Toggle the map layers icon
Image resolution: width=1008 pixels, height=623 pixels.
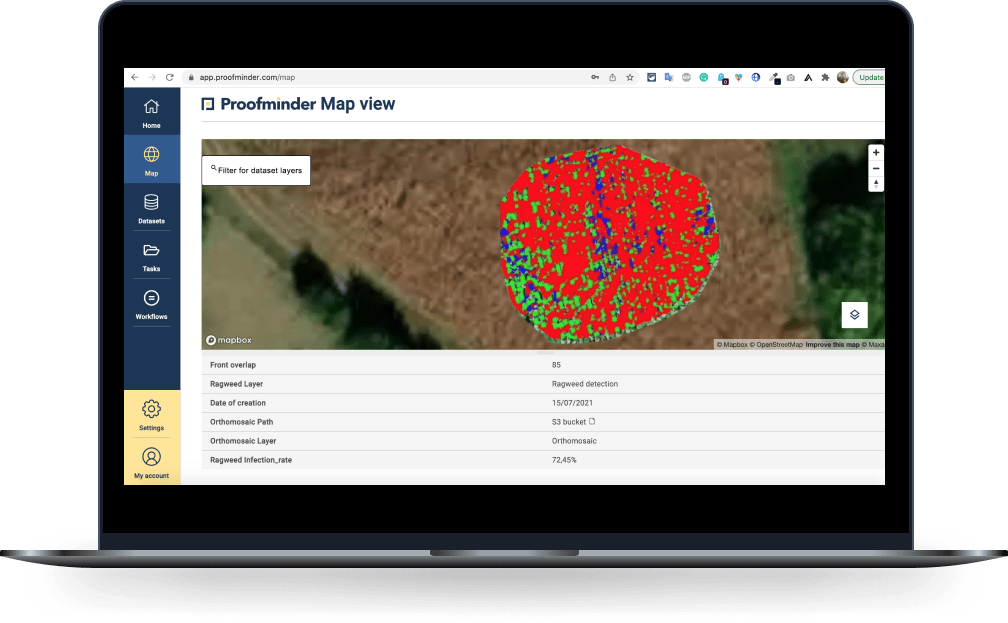click(x=854, y=314)
